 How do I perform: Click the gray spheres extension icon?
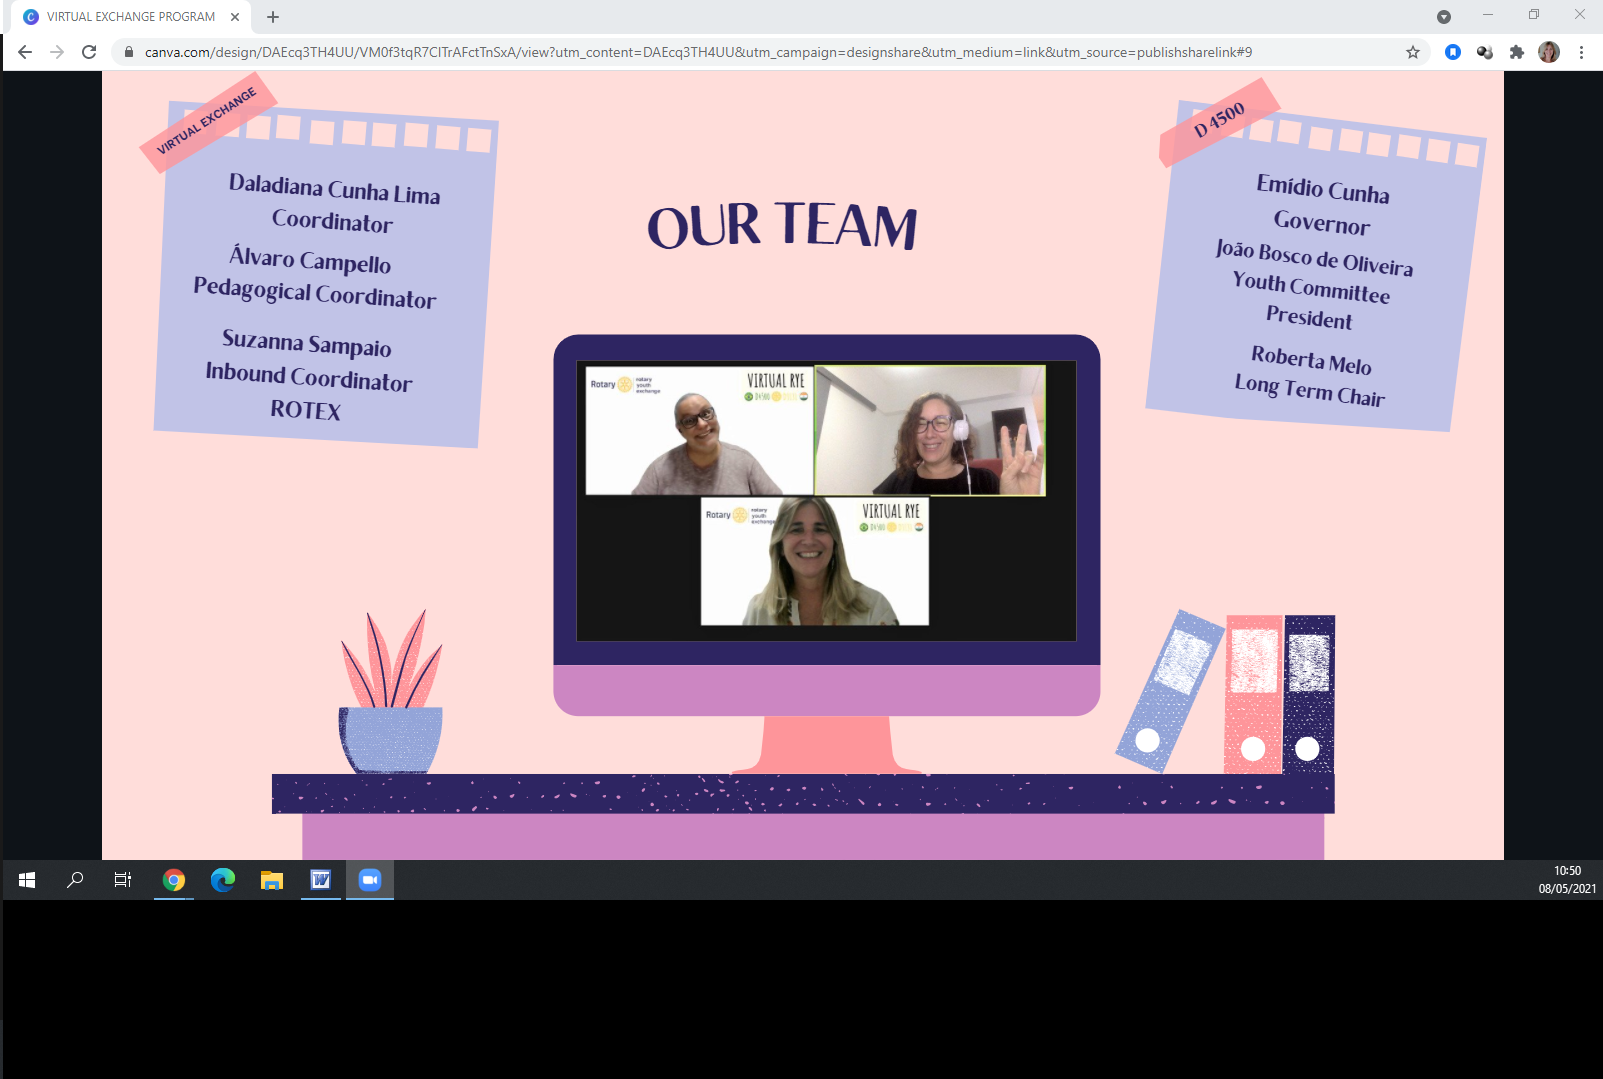point(1485,52)
